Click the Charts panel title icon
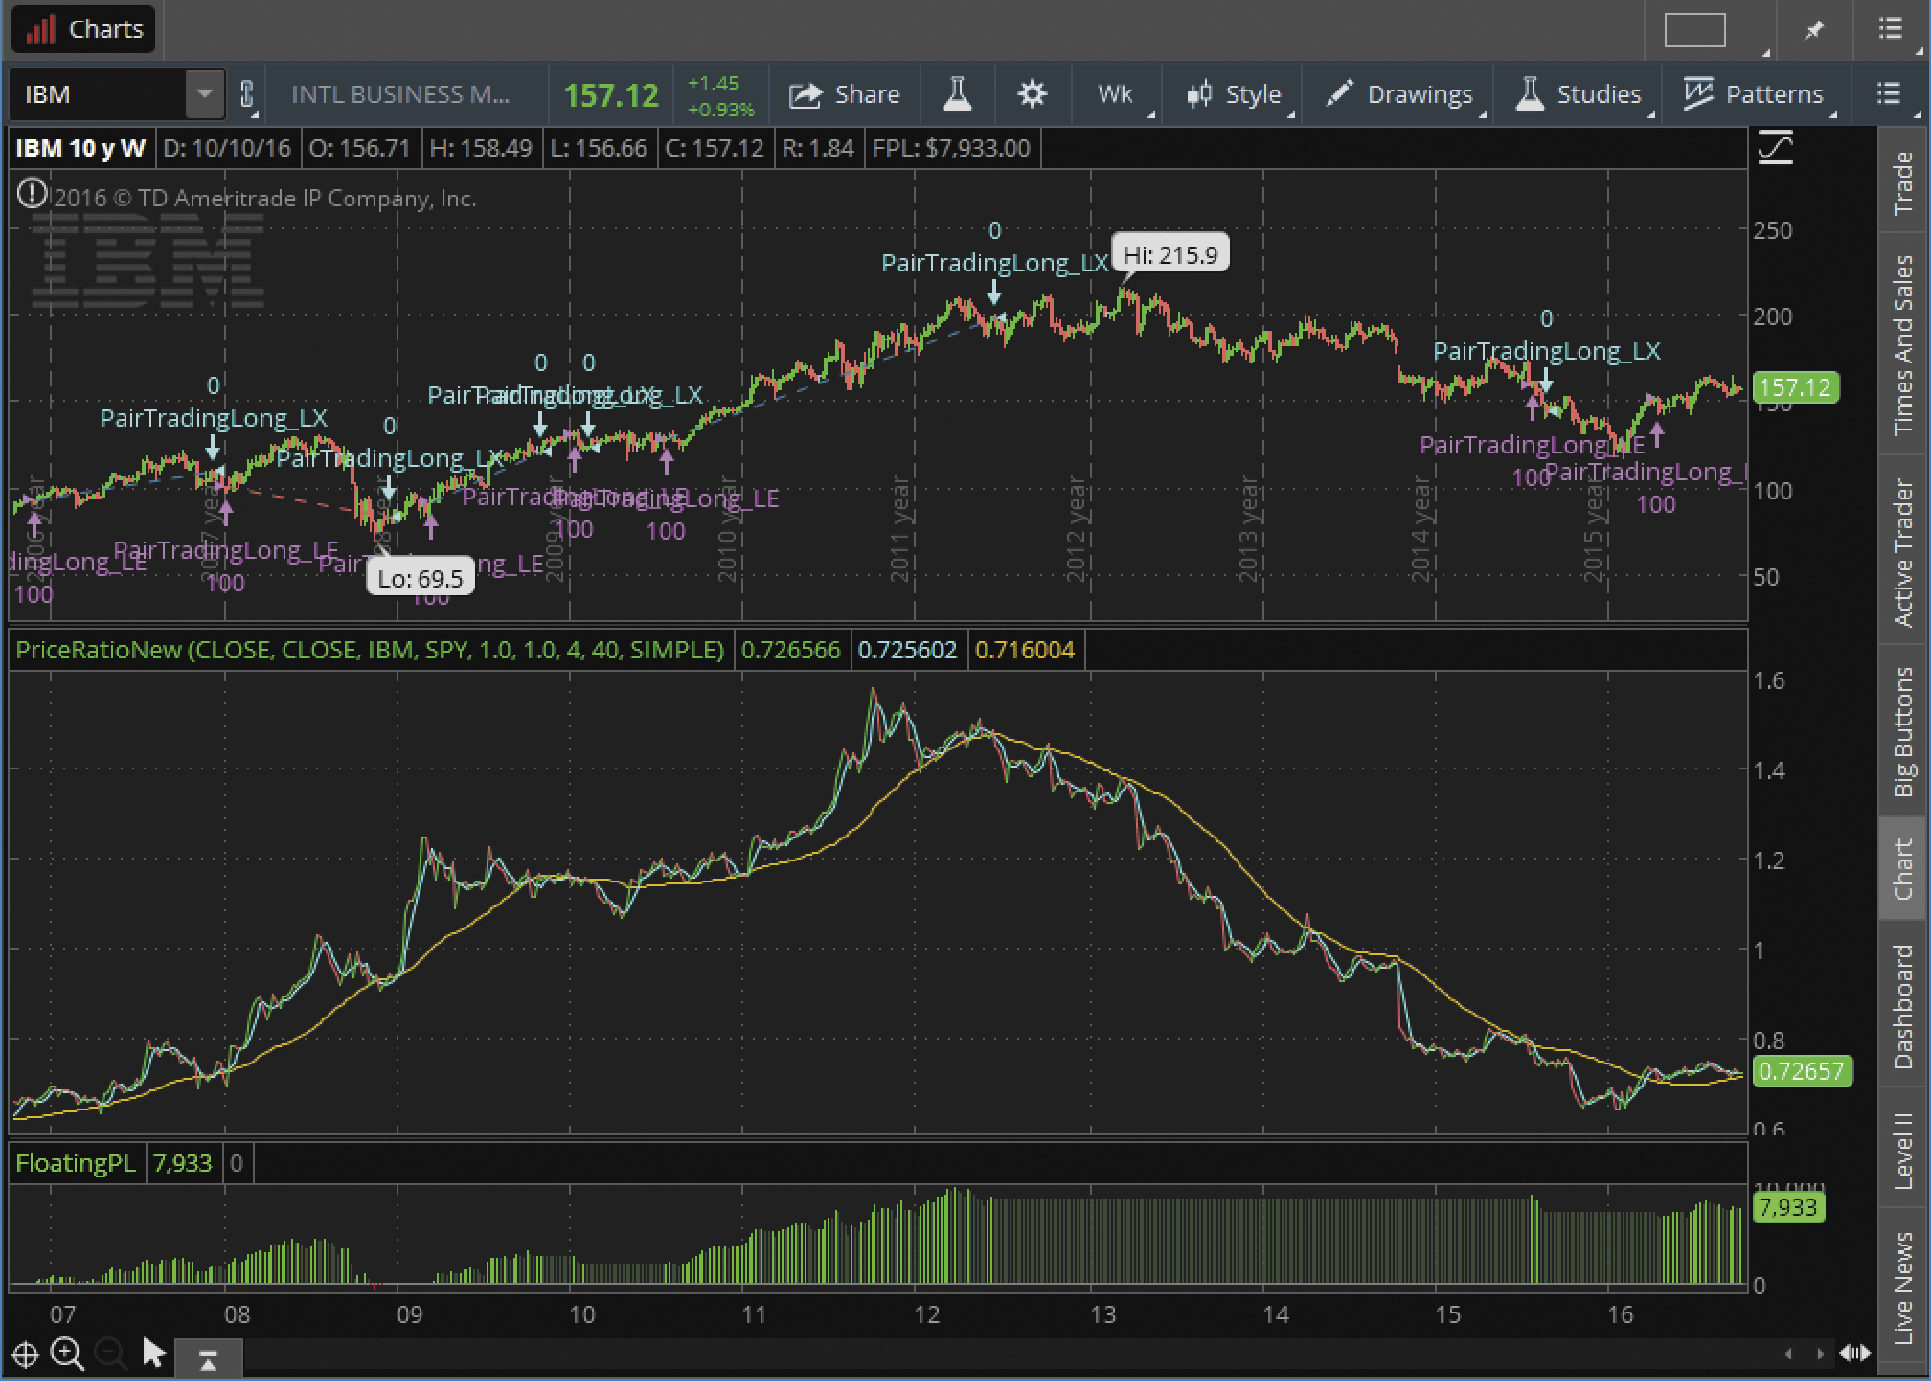1931x1381 pixels. (41, 29)
